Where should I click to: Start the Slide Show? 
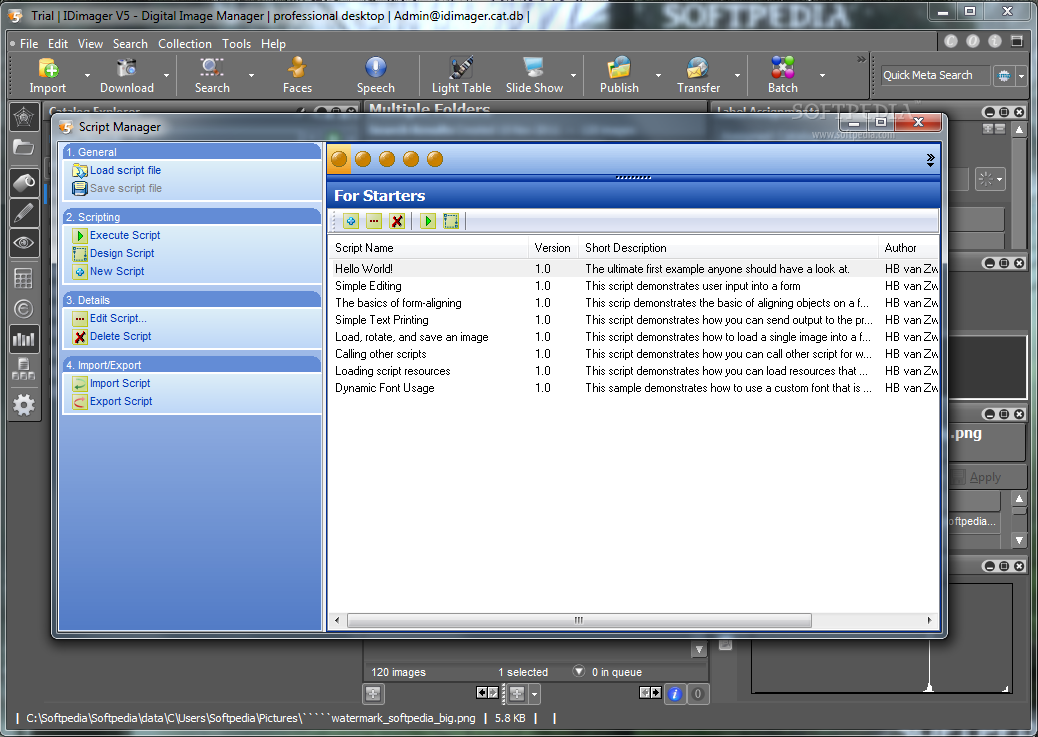coord(534,75)
